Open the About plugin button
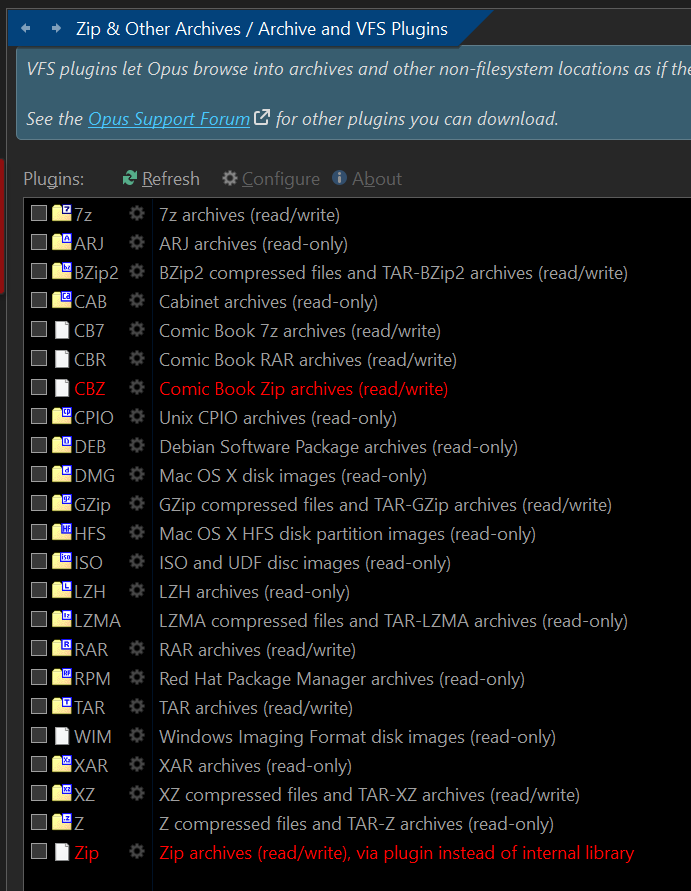Screen dimensions: 691x891 tap(367, 179)
